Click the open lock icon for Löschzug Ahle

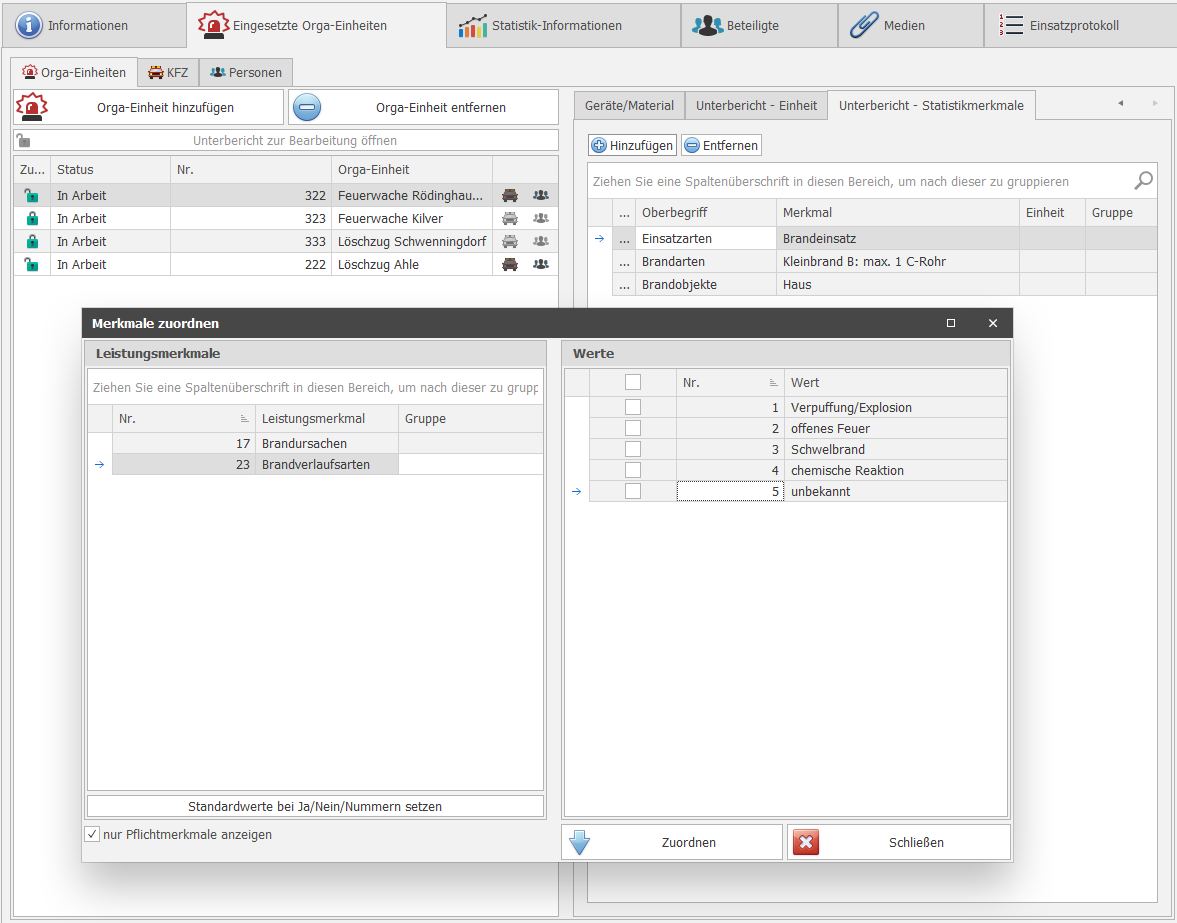32,265
